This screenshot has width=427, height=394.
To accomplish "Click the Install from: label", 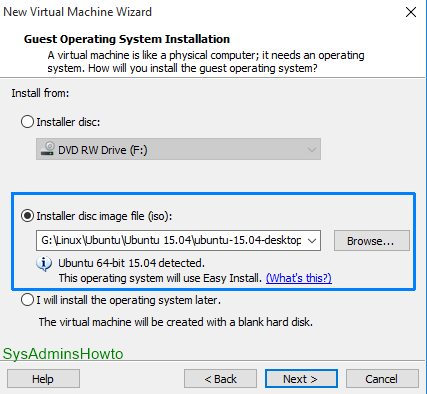I will pos(40,93).
